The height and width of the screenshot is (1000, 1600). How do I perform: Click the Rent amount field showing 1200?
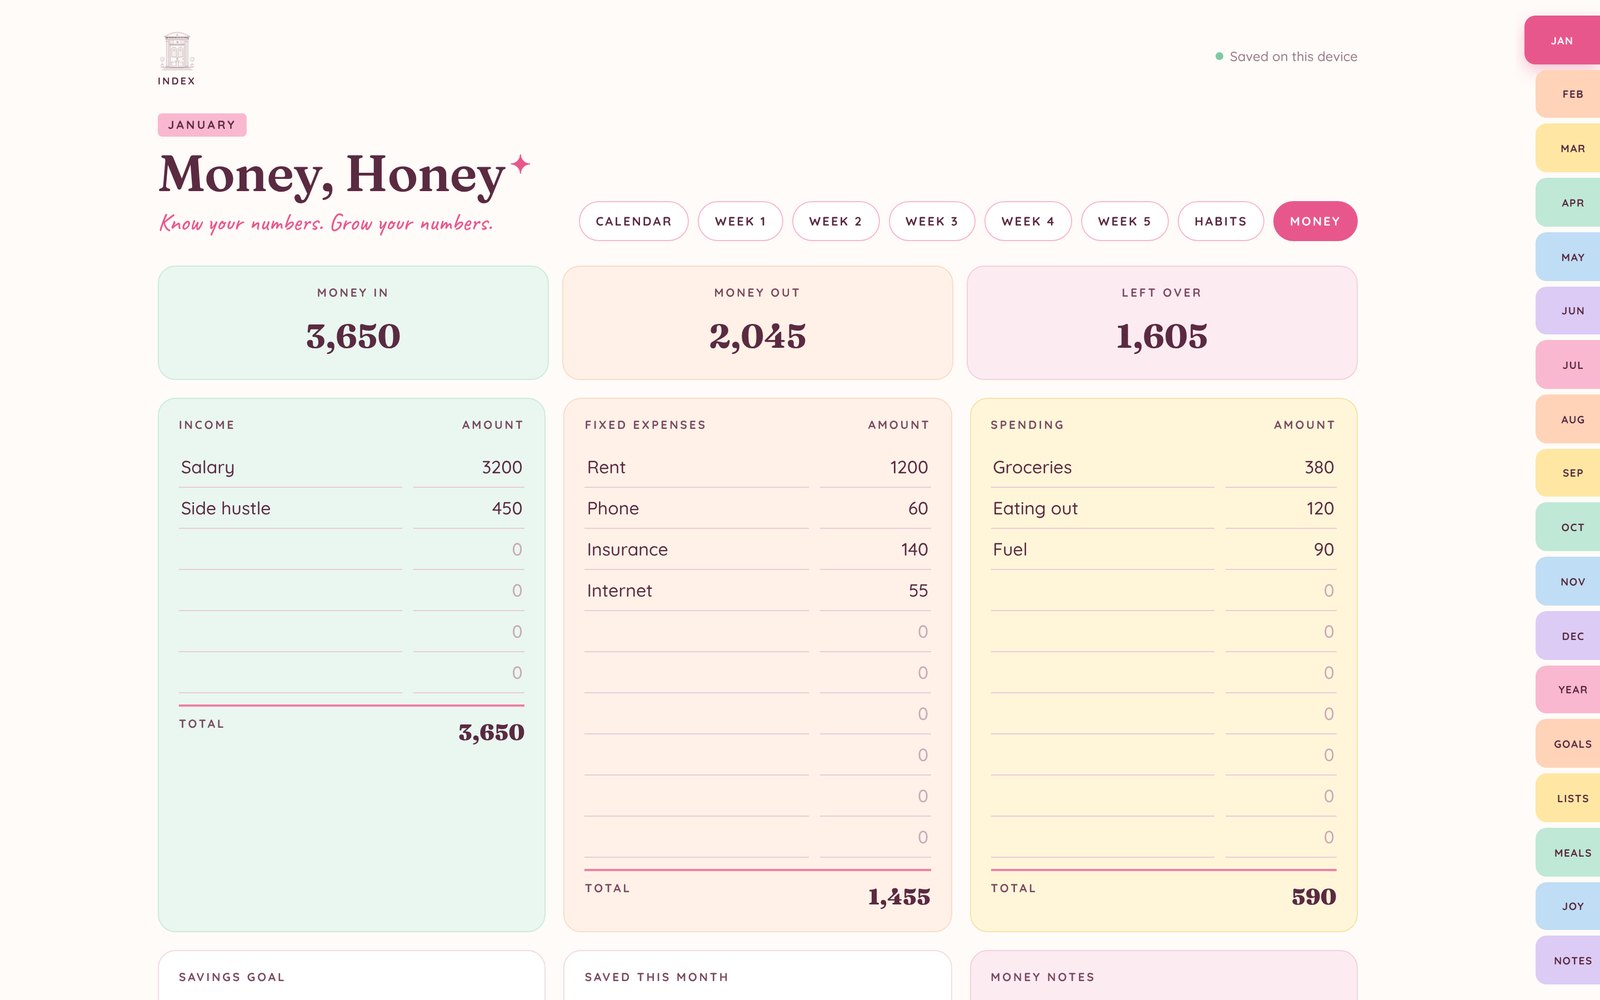point(875,468)
